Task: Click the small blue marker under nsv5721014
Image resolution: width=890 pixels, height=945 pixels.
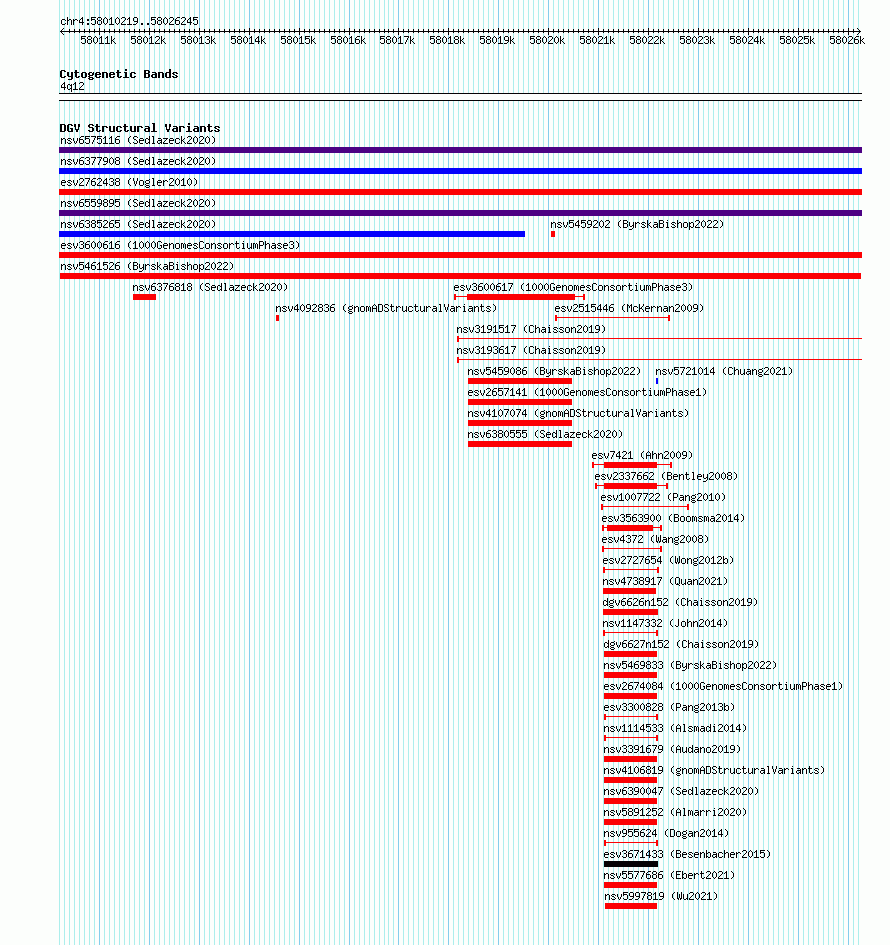Action: pos(657,381)
